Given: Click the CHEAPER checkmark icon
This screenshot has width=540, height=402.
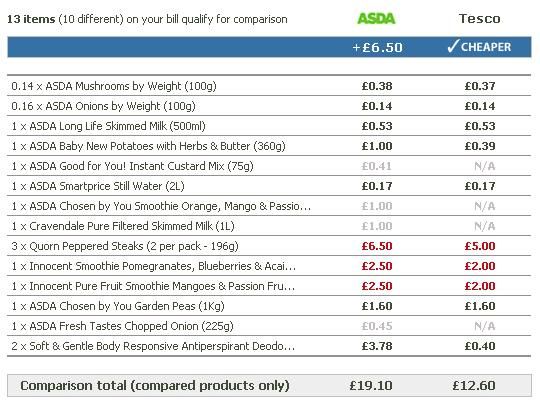Looking at the screenshot, I should (x=453, y=46).
